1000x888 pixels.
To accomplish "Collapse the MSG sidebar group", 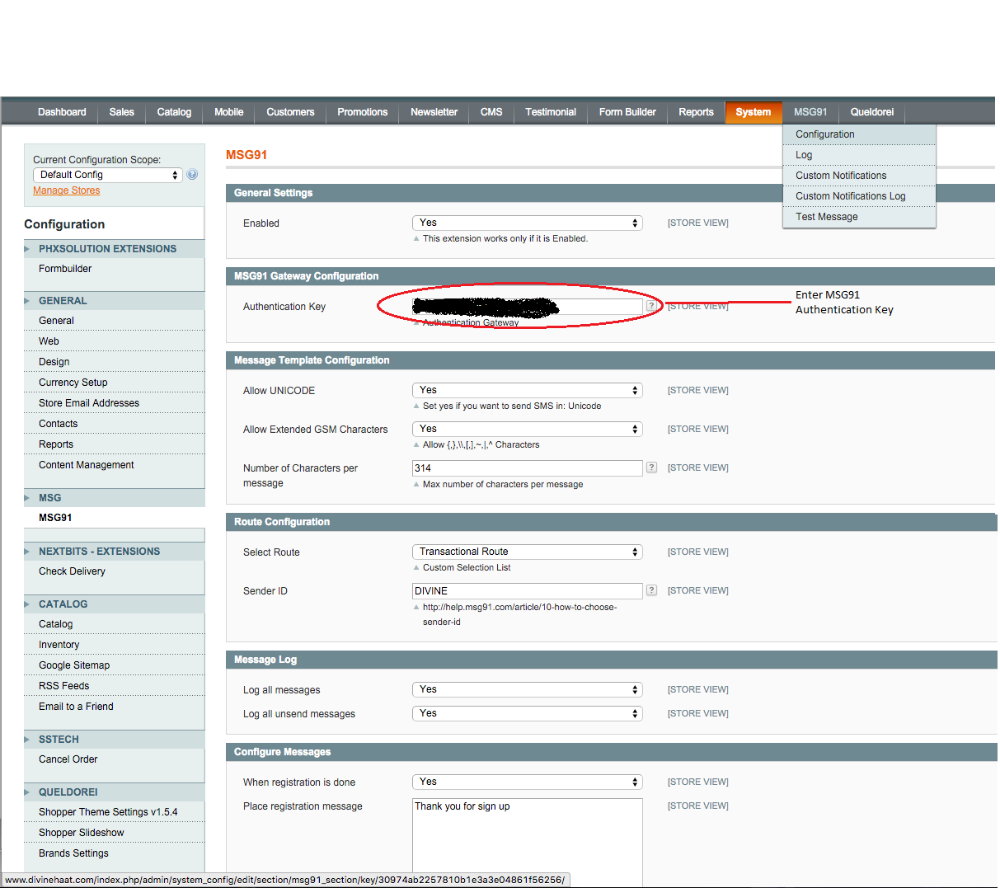I will pos(114,498).
